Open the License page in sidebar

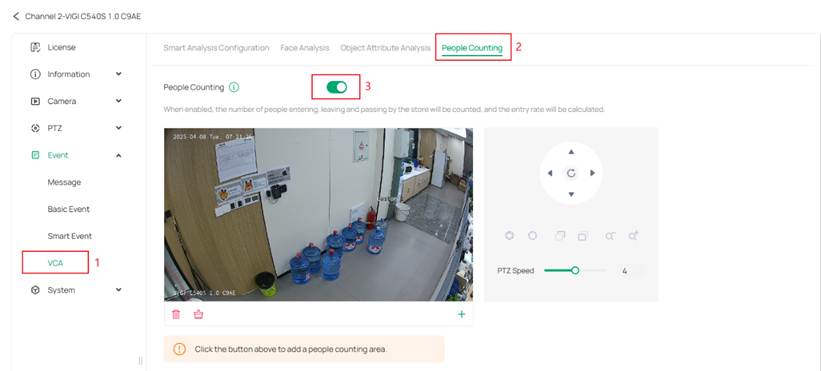62,47
